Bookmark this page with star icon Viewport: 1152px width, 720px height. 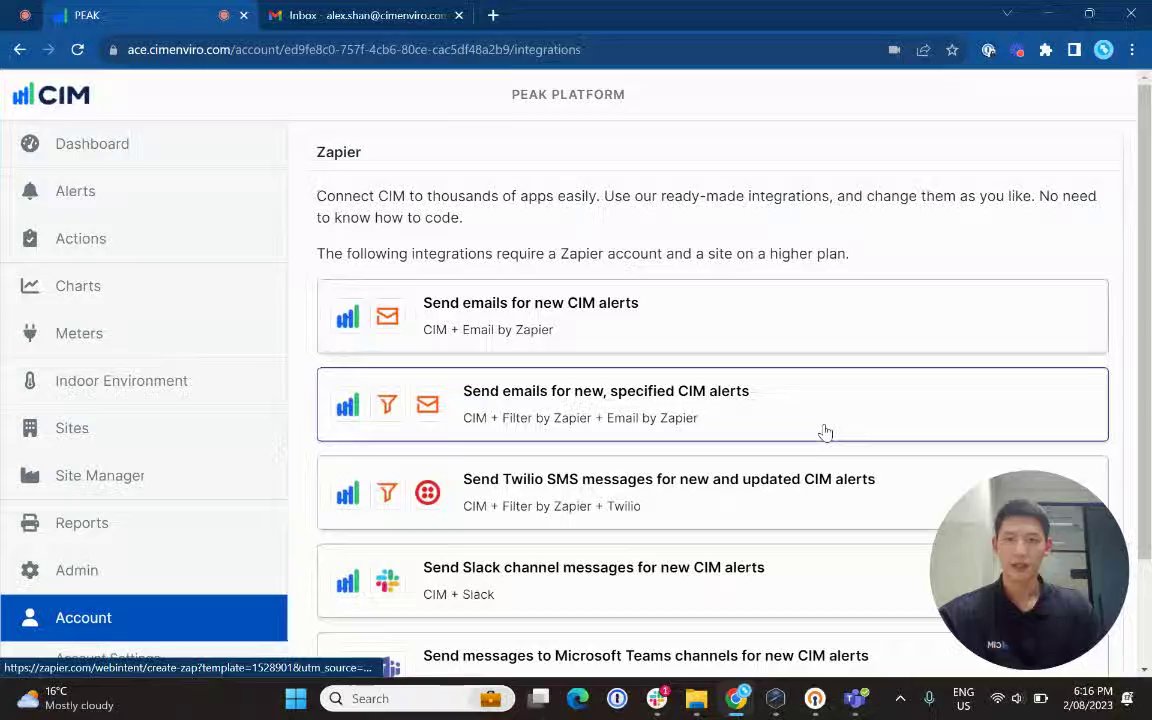(x=952, y=50)
